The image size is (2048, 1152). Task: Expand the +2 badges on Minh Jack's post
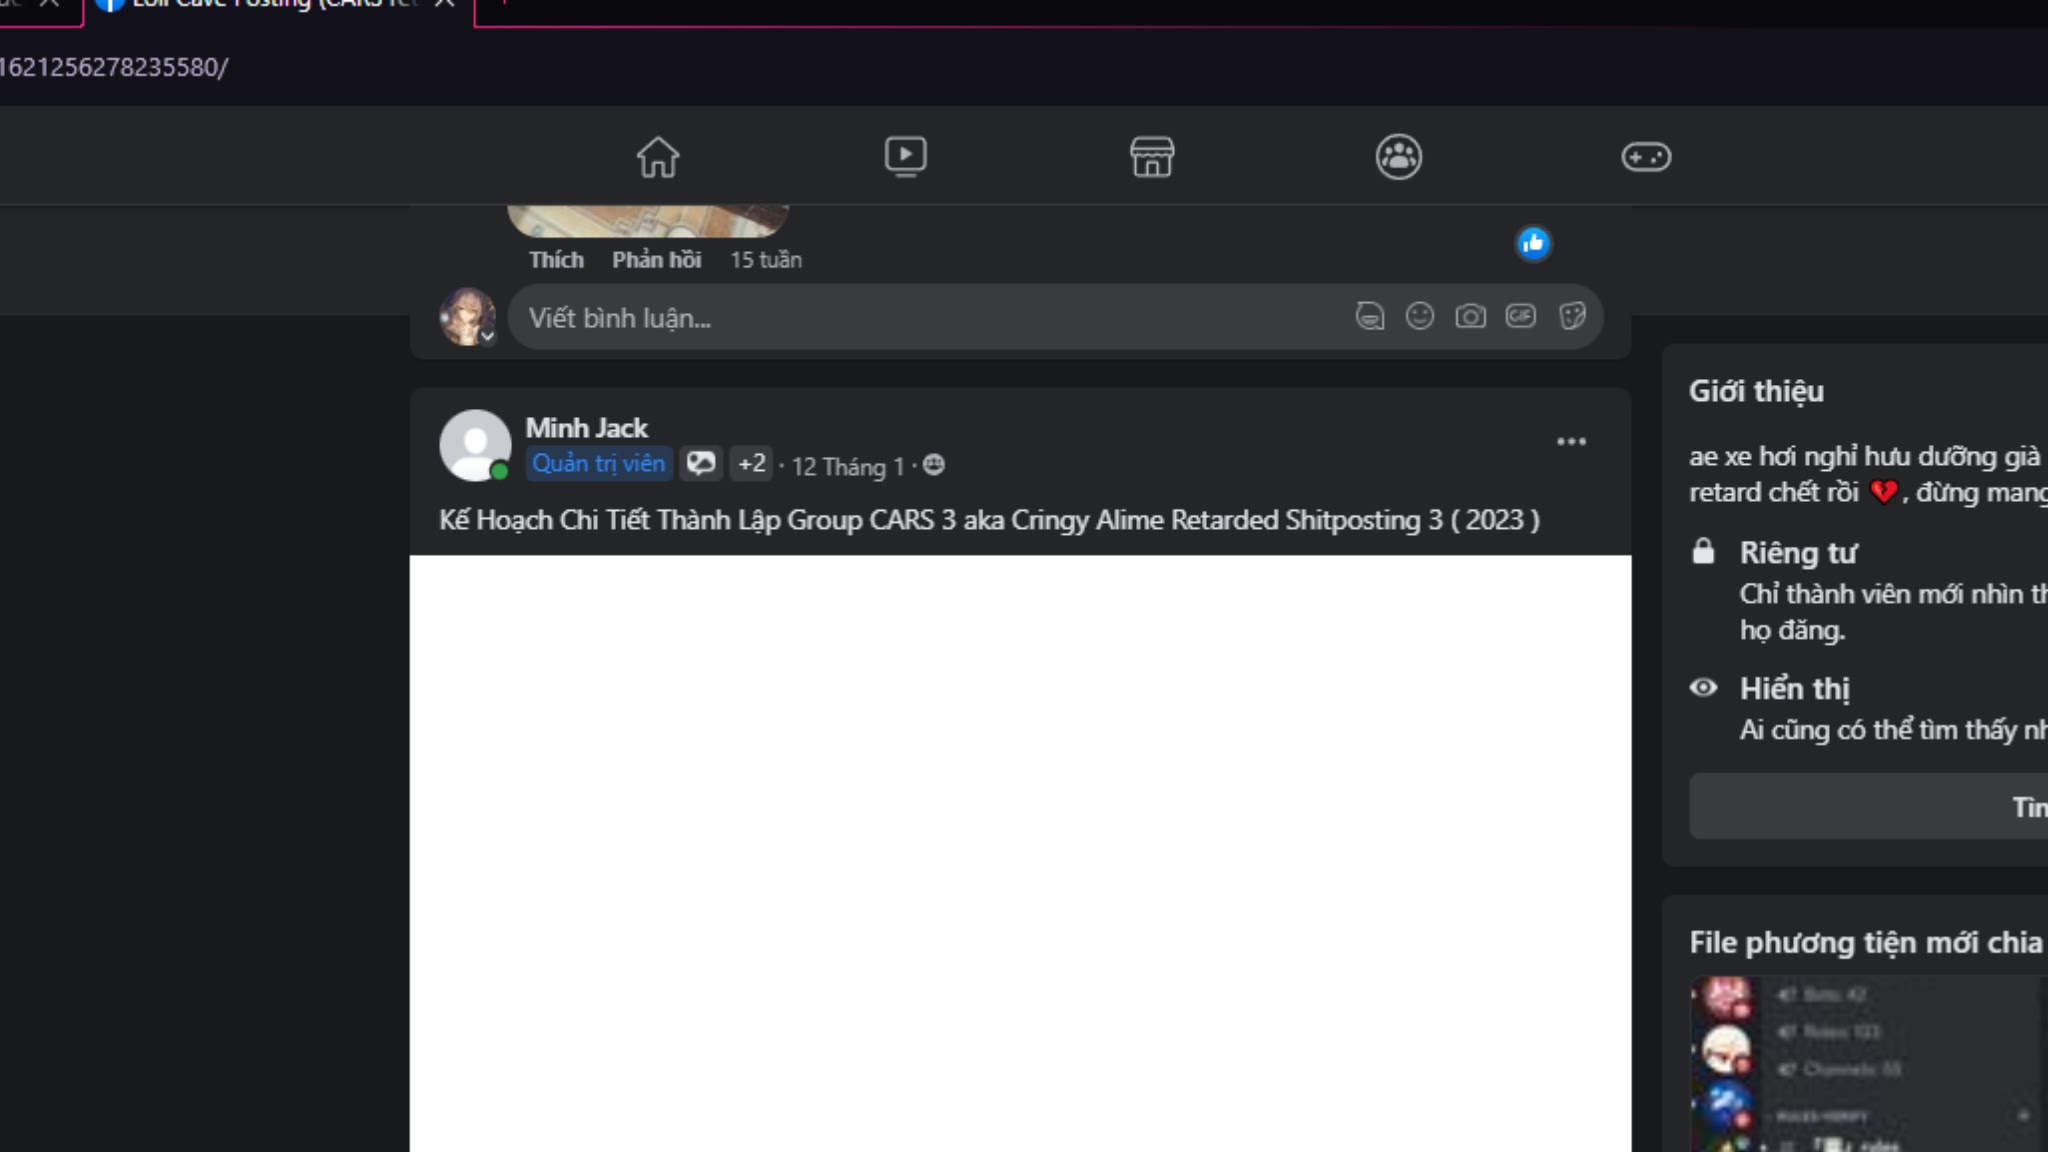click(x=751, y=464)
